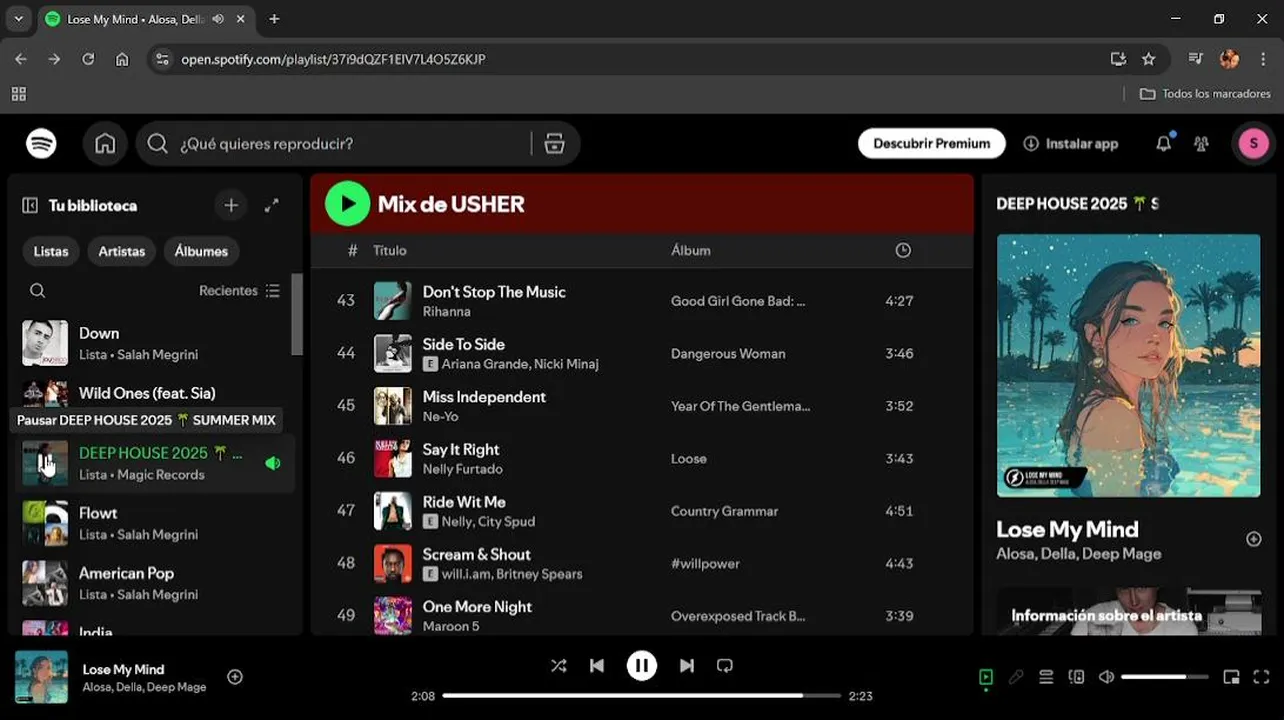Viewport: 1284px width, 720px height.
Task: Toggle the Now Playing view panel
Action: click(986, 677)
